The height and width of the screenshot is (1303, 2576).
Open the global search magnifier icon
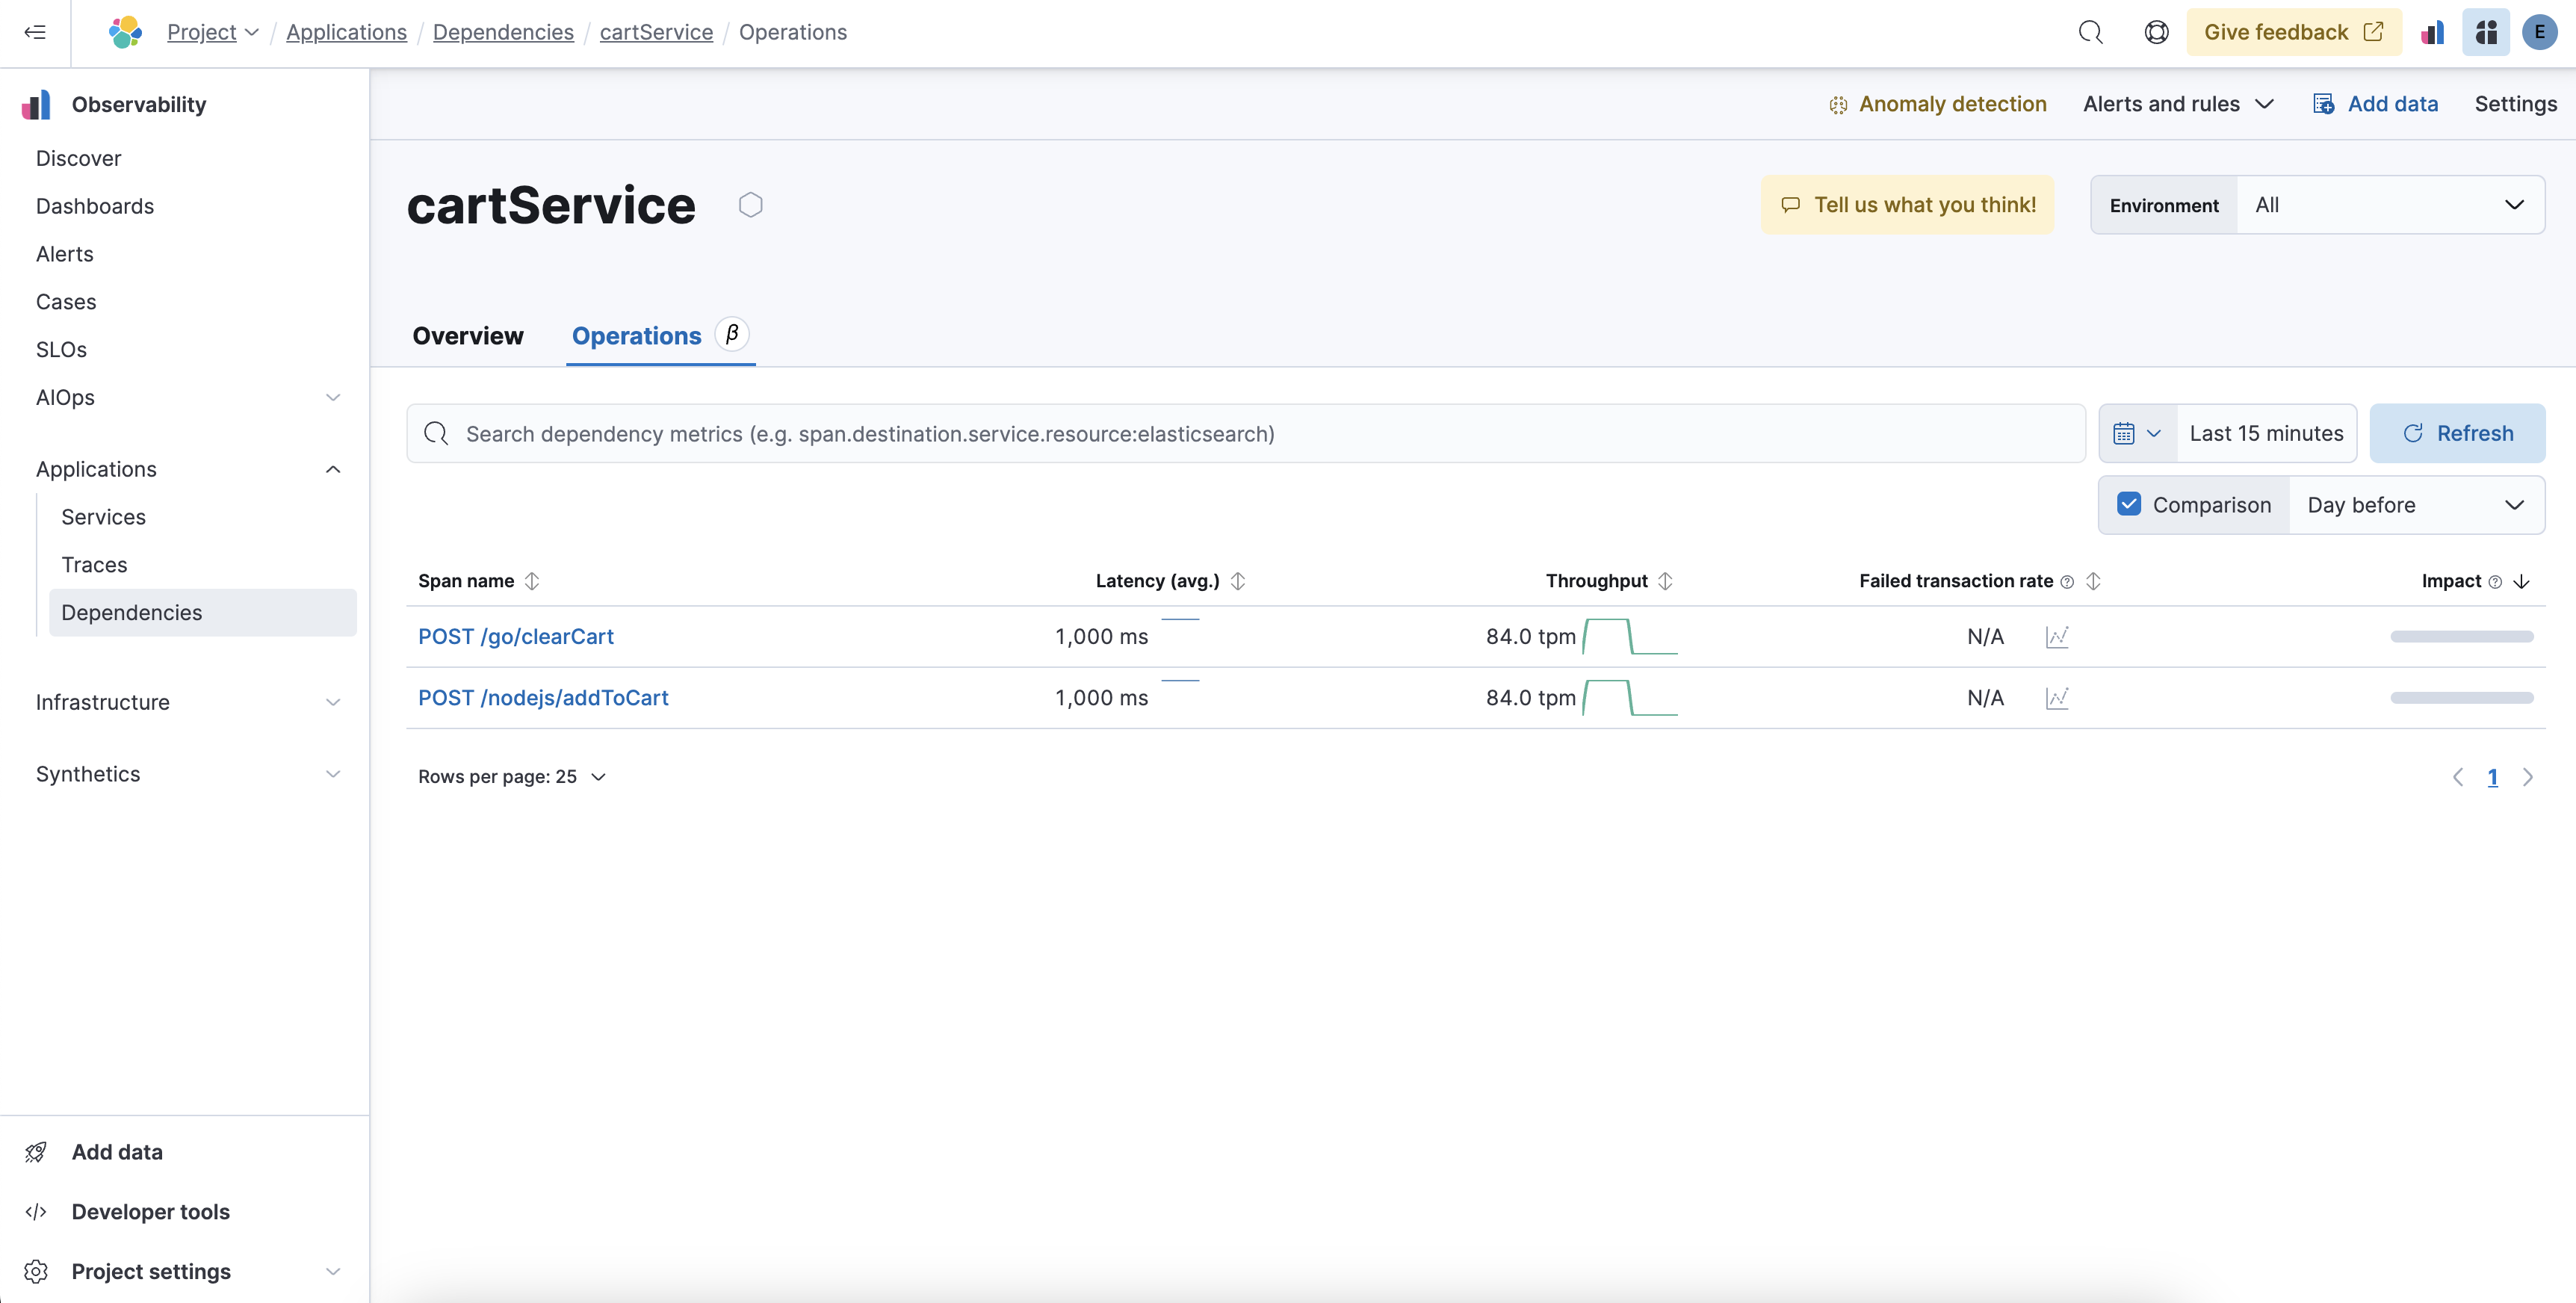pos(2090,32)
